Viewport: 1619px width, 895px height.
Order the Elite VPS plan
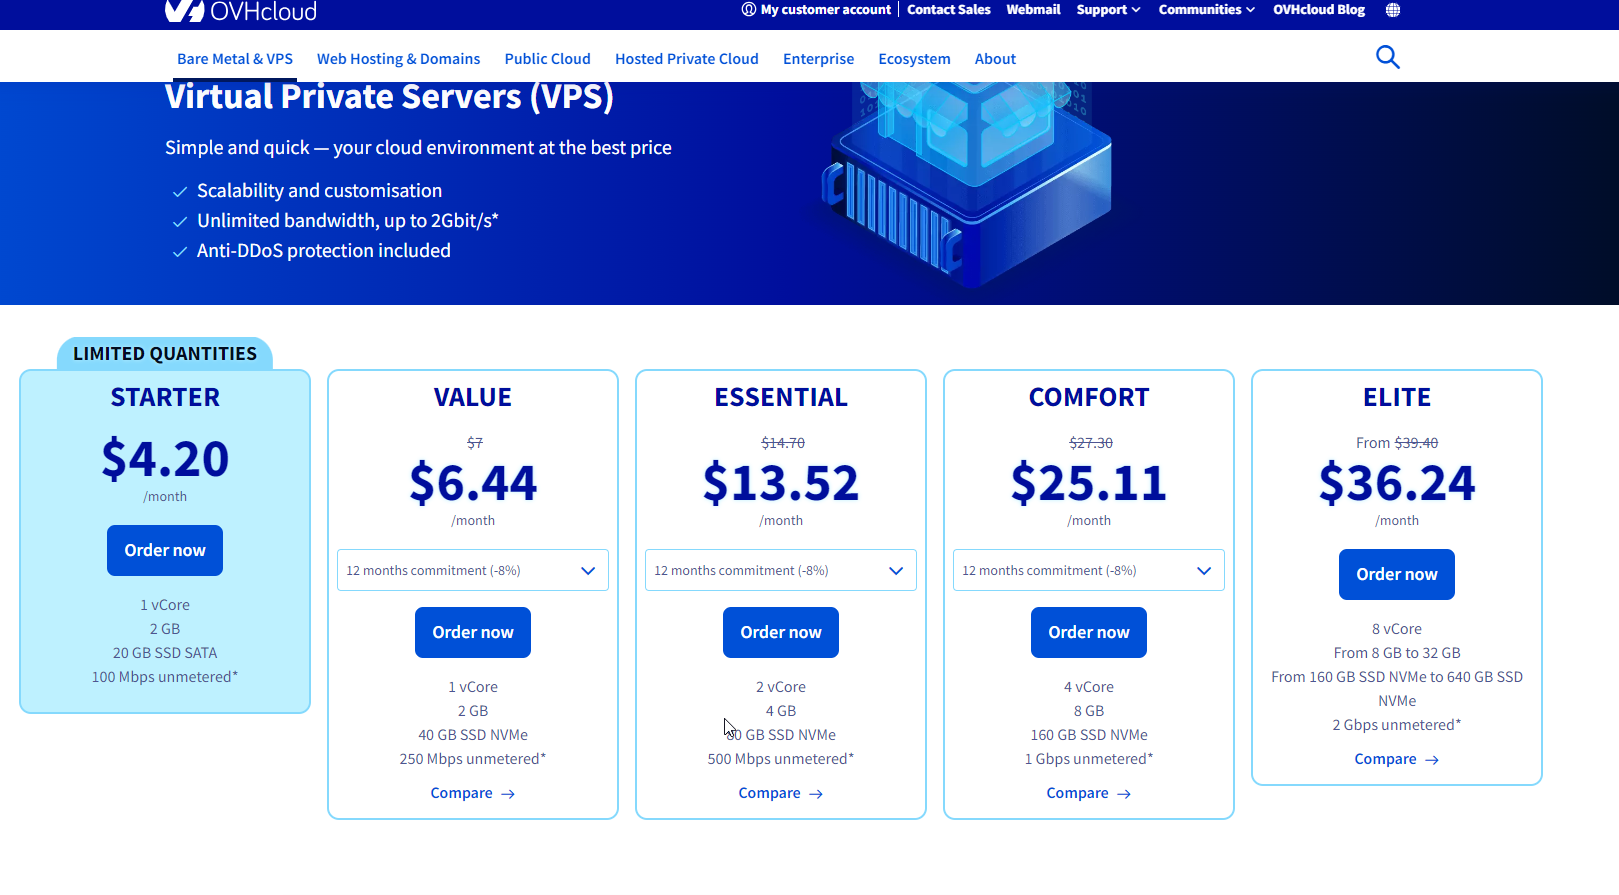tap(1396, 574)
